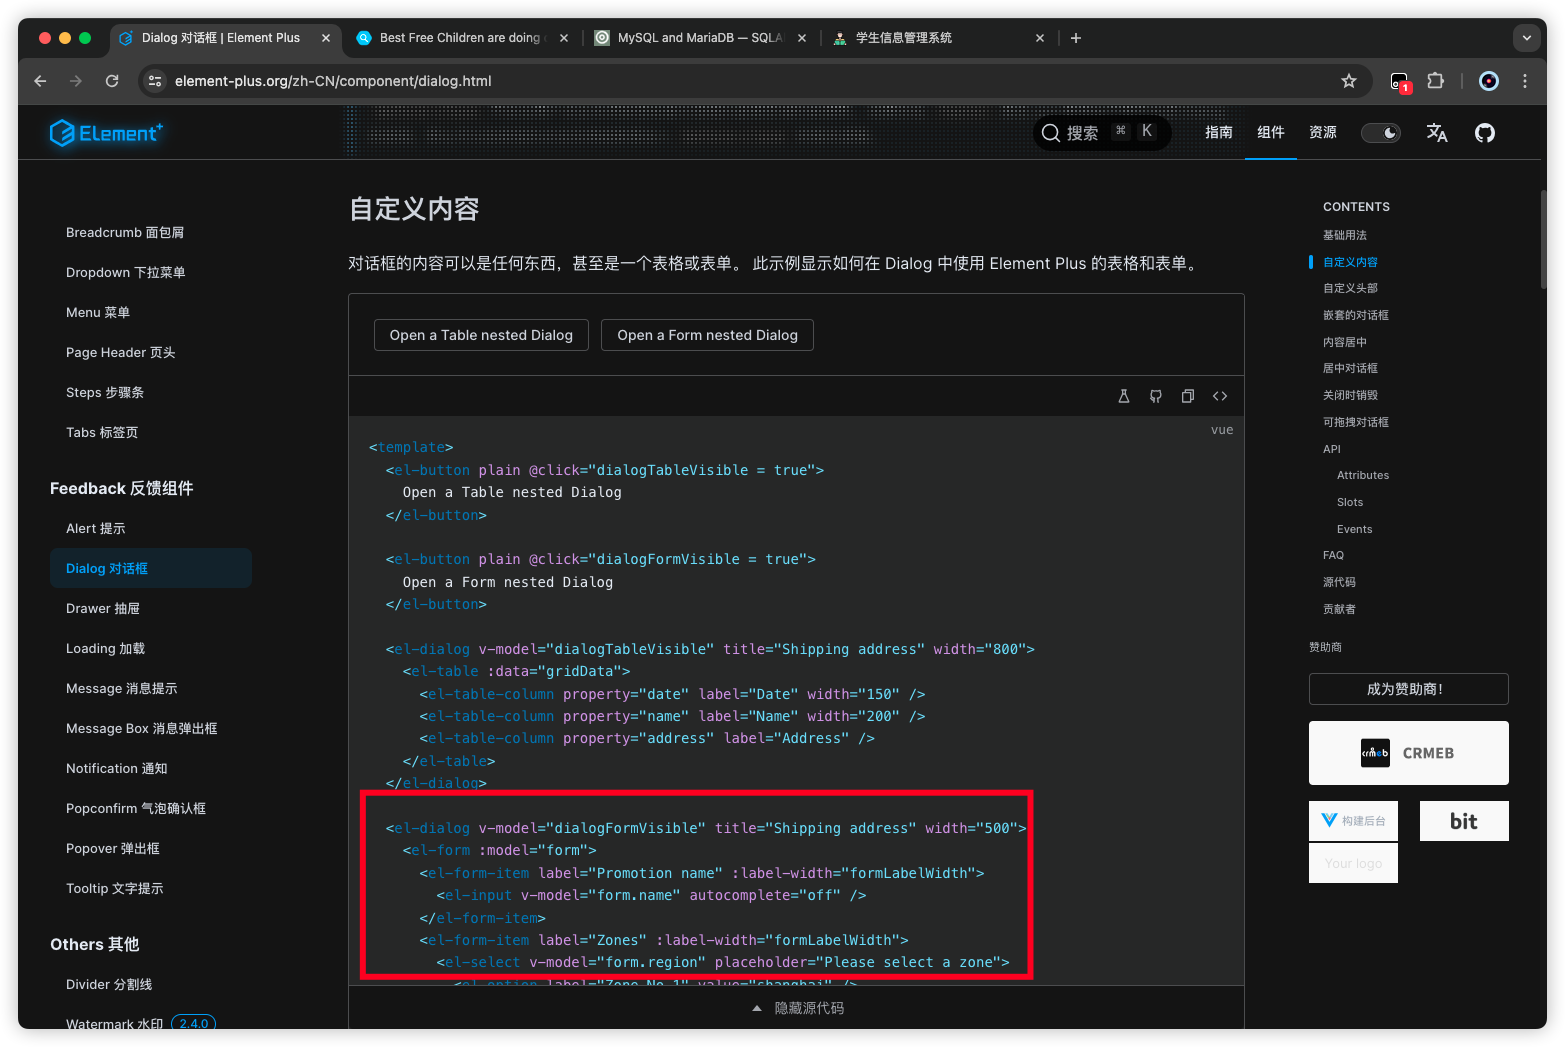
Task: Close the MySQL and MariaDB tab
Action: pyautogui.click(x=802, y=38)
